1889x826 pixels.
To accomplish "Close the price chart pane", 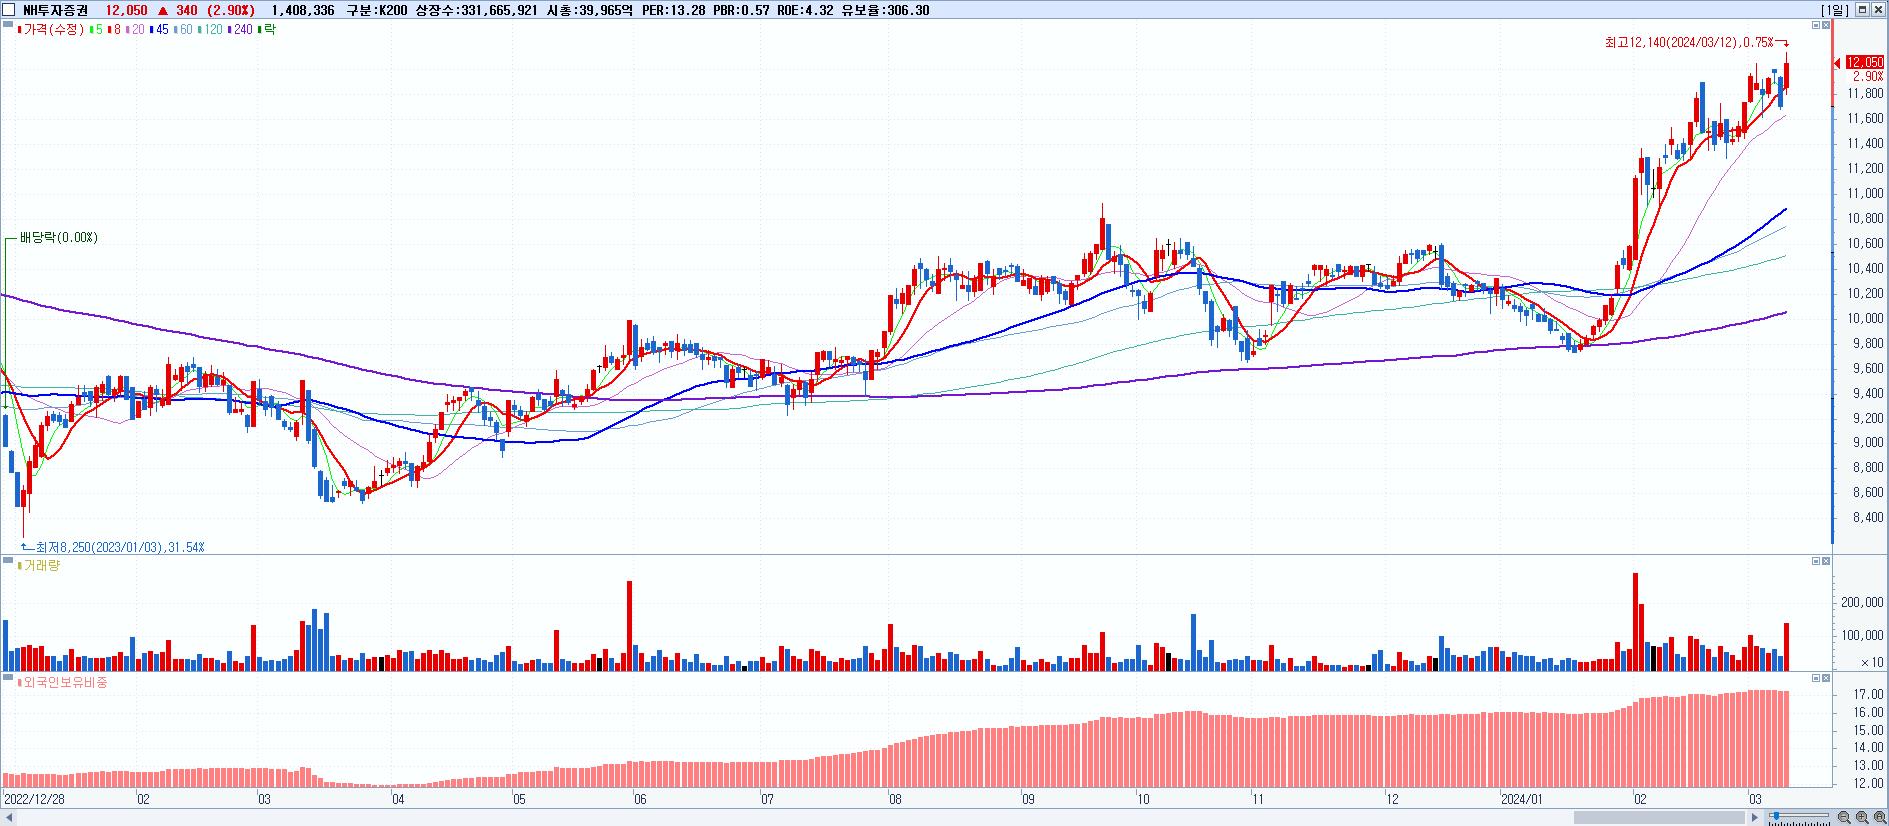I will tap(1826, 25).
